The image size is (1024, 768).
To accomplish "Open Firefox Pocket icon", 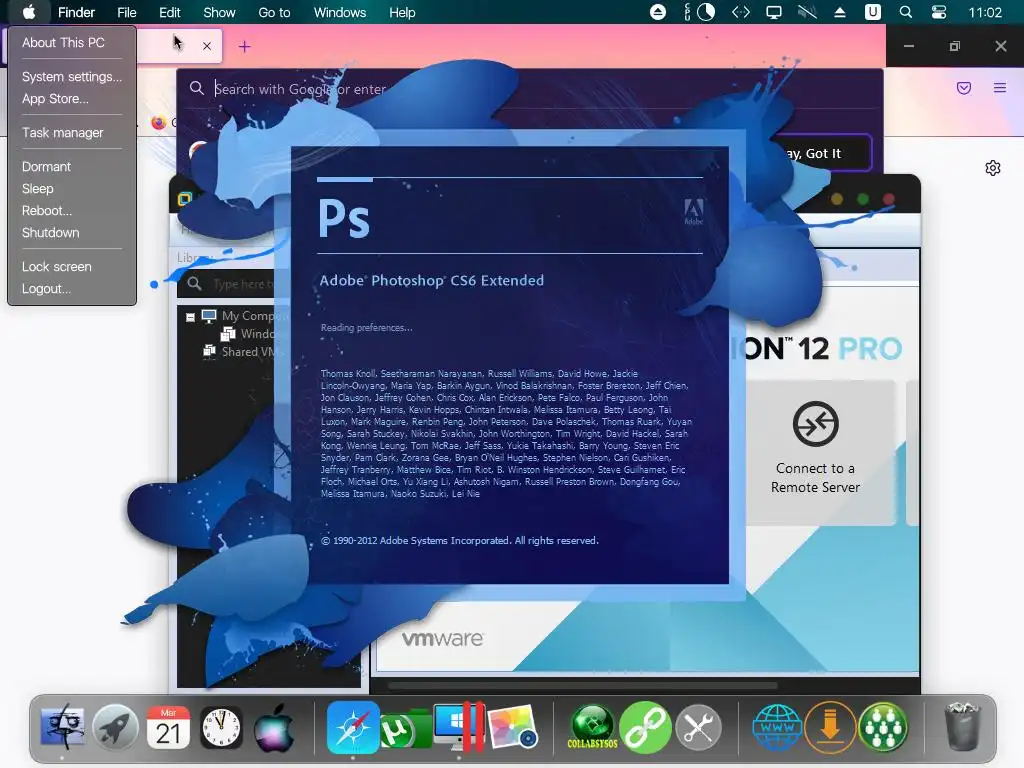I will coord(964,88).
